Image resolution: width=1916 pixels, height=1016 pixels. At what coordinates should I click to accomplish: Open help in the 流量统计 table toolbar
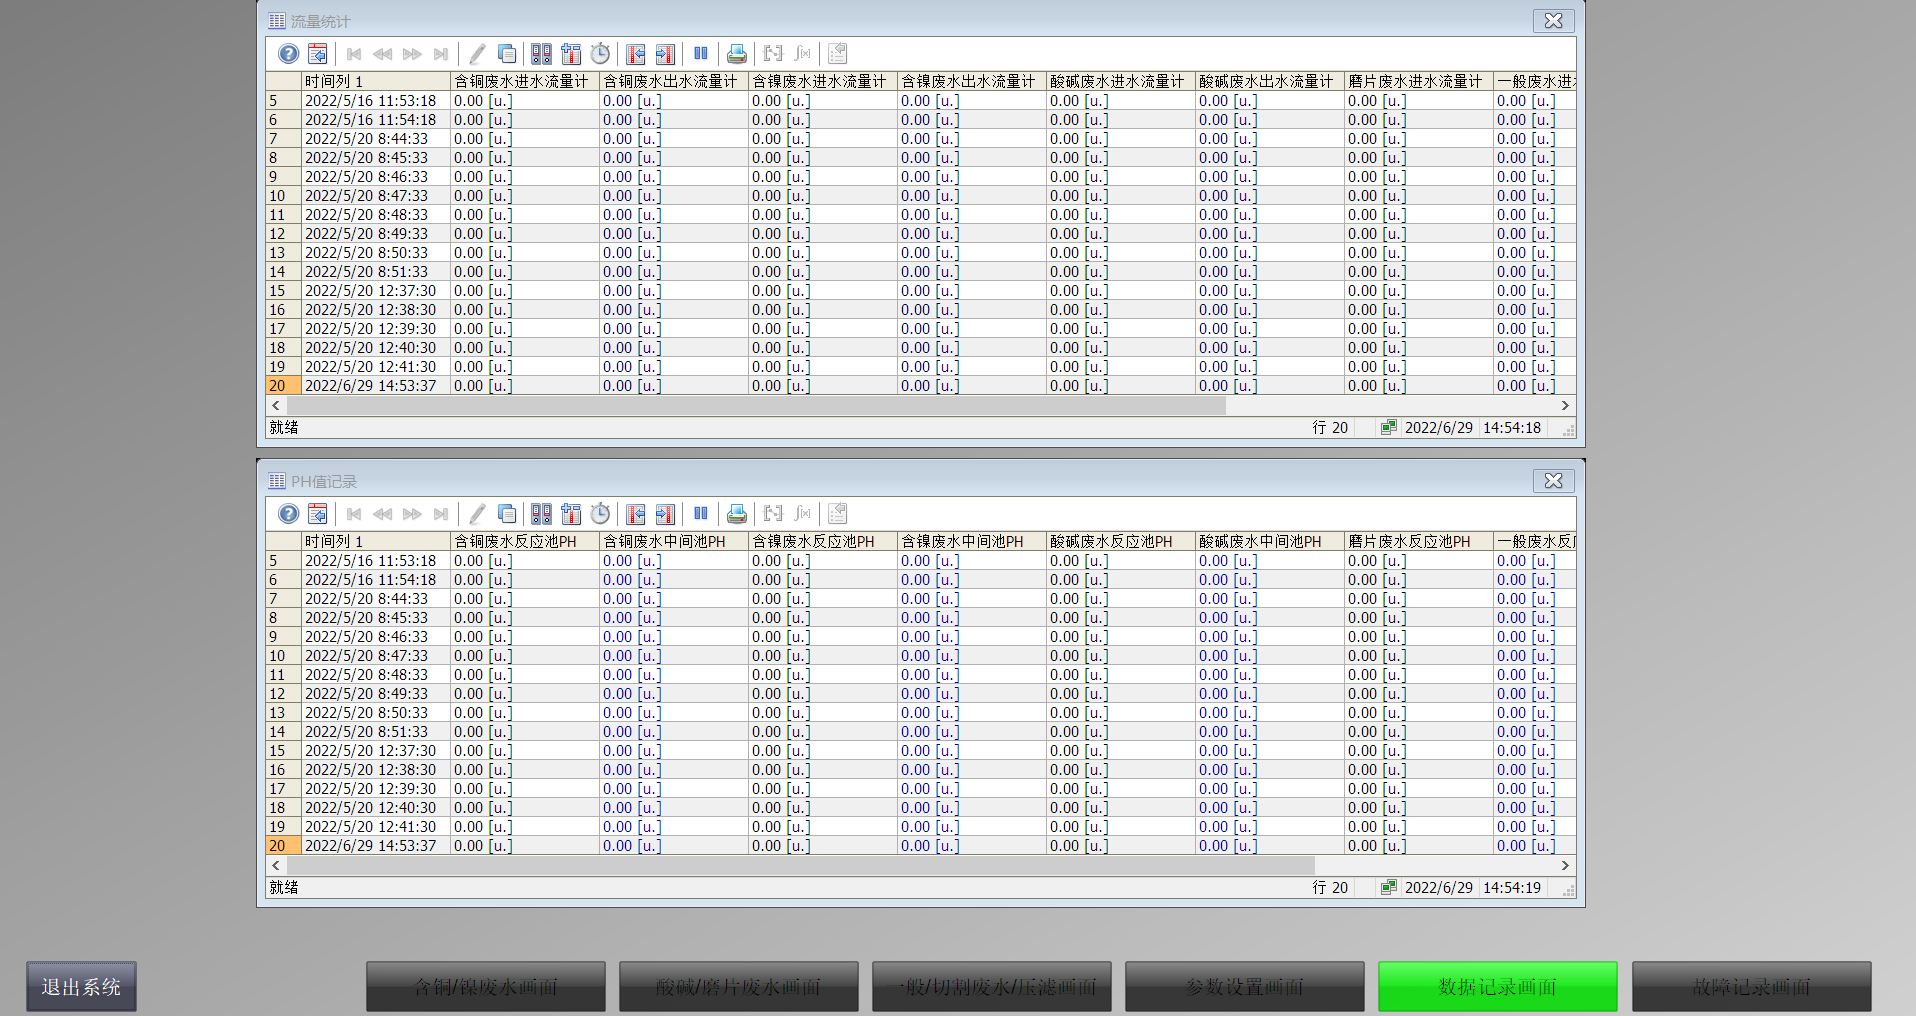(x=288, y=54)
